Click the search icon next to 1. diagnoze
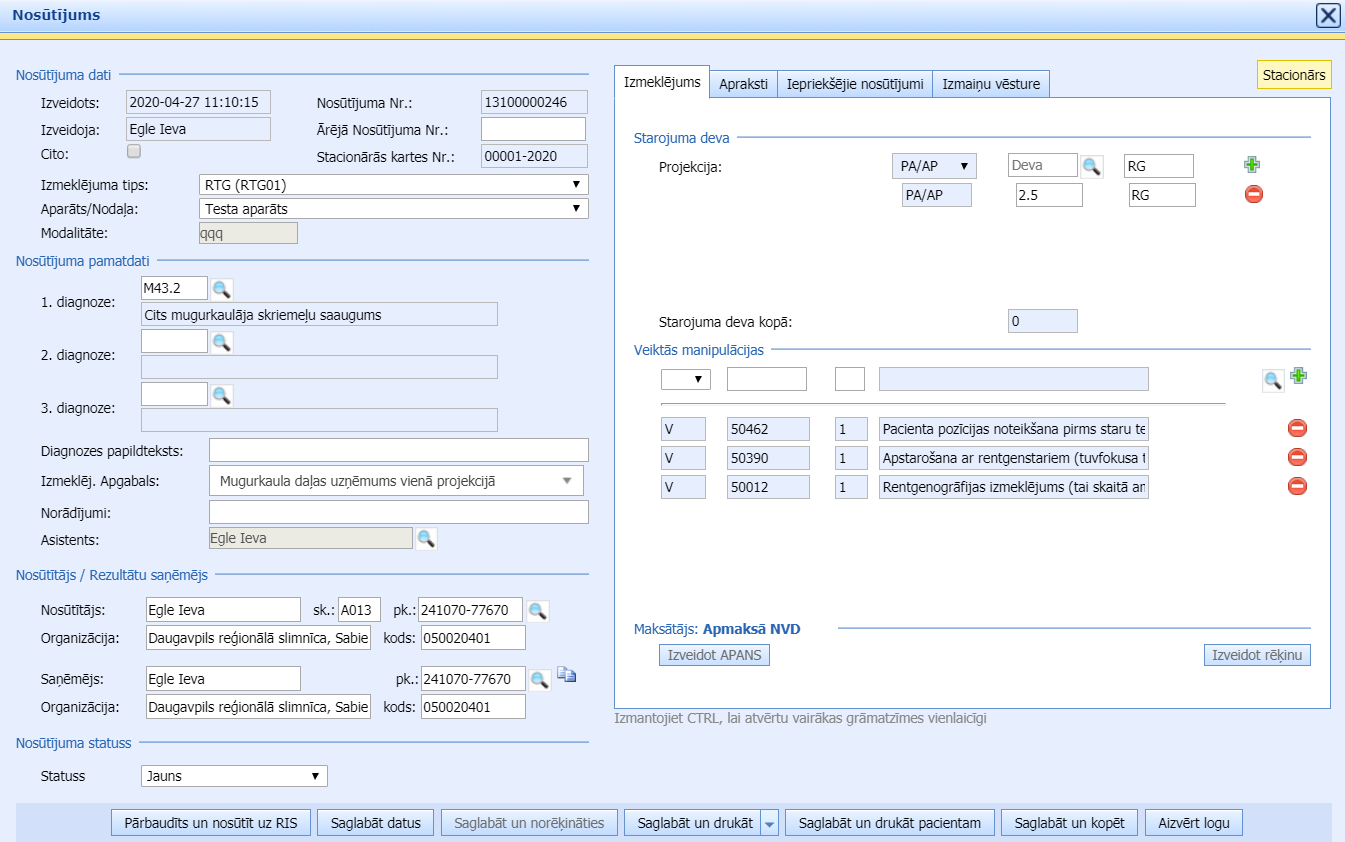1345x842 pixels. pos(221,289)
